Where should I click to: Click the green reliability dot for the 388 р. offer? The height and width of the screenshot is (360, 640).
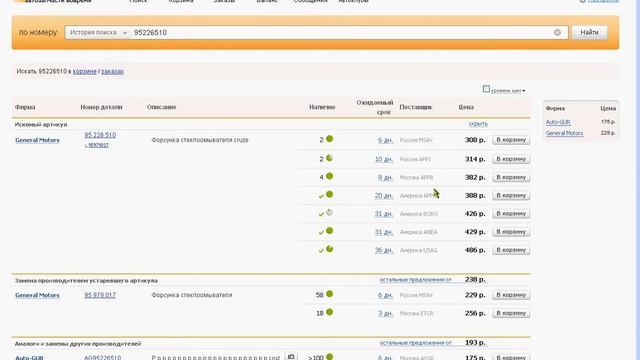click(329, 194)
